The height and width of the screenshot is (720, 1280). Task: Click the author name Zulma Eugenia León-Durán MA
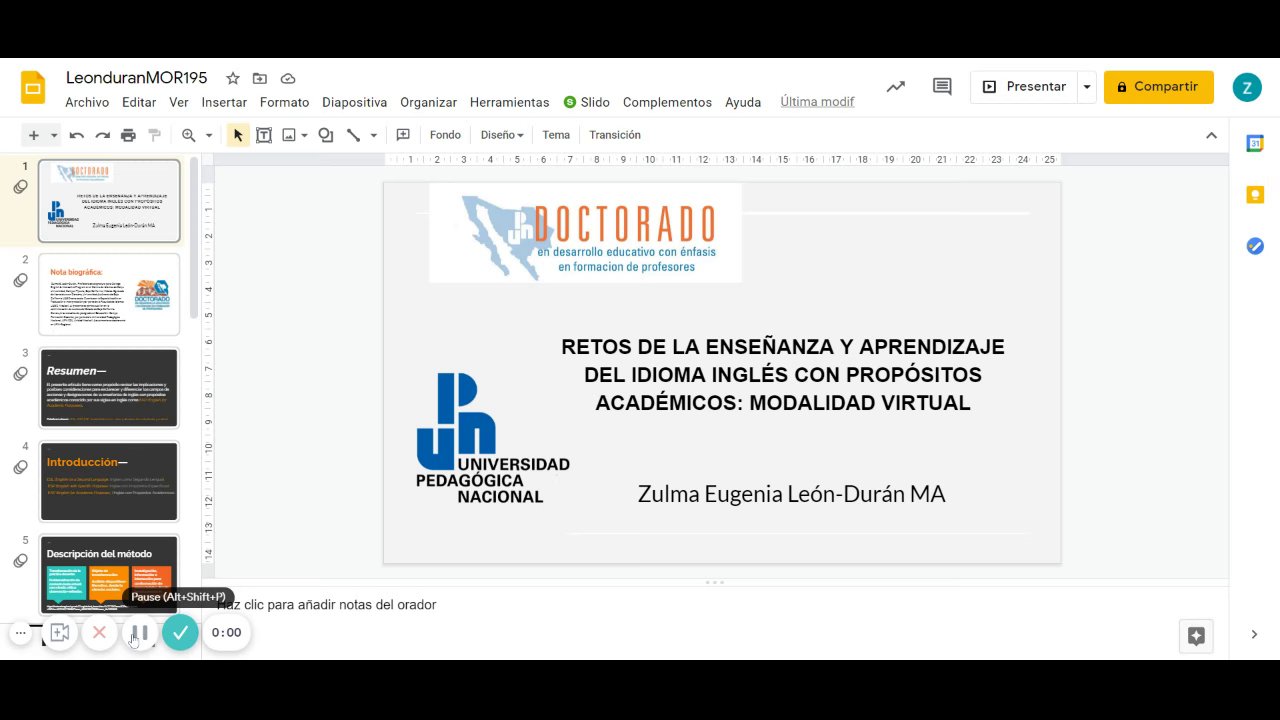[791, 494]
